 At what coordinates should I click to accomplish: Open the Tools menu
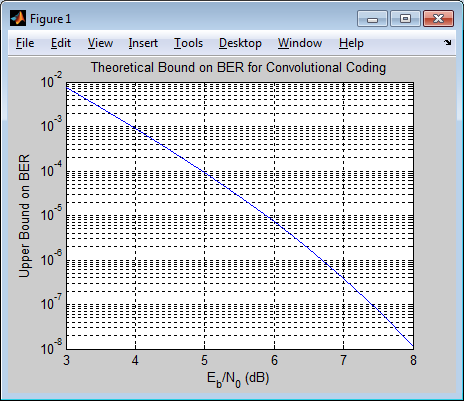pos(188,43)
